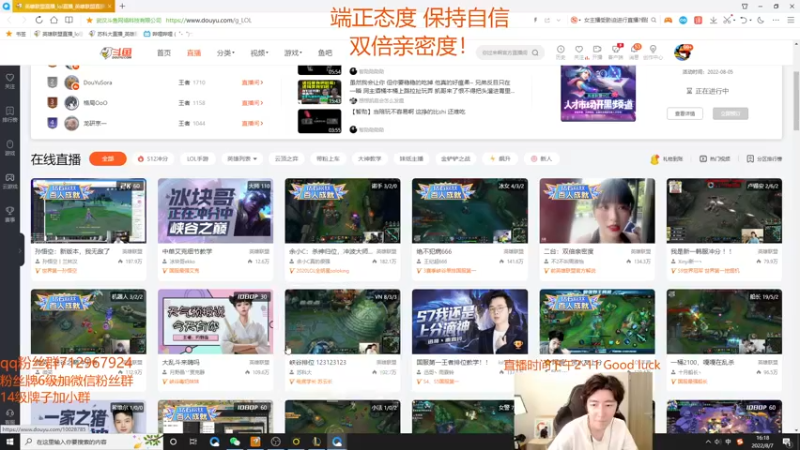
Task: Open the gift lottery bell link
Action: [x=667, y=159]
